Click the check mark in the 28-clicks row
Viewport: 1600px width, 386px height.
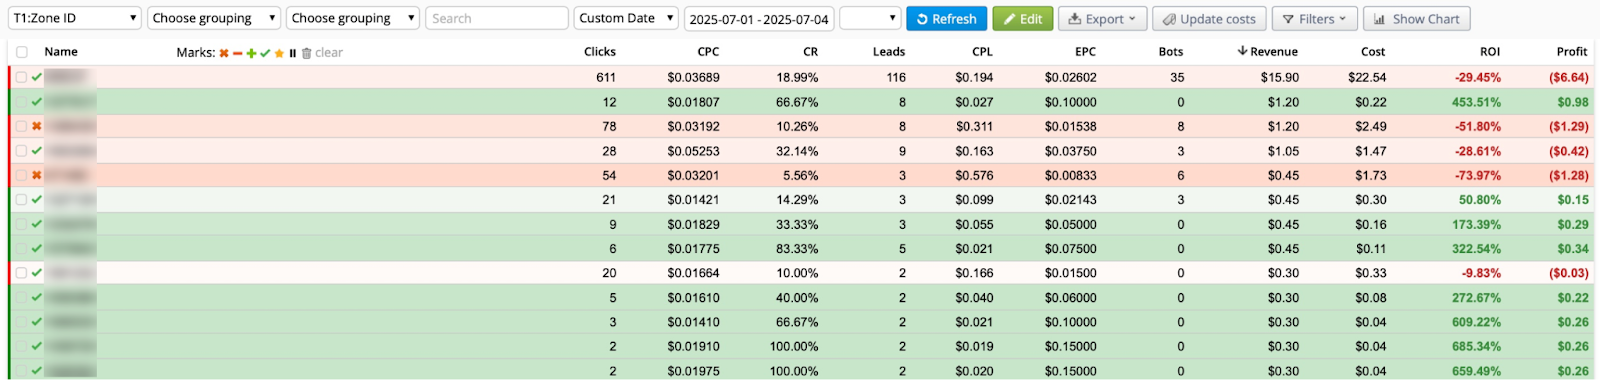(x=37, y=151)
